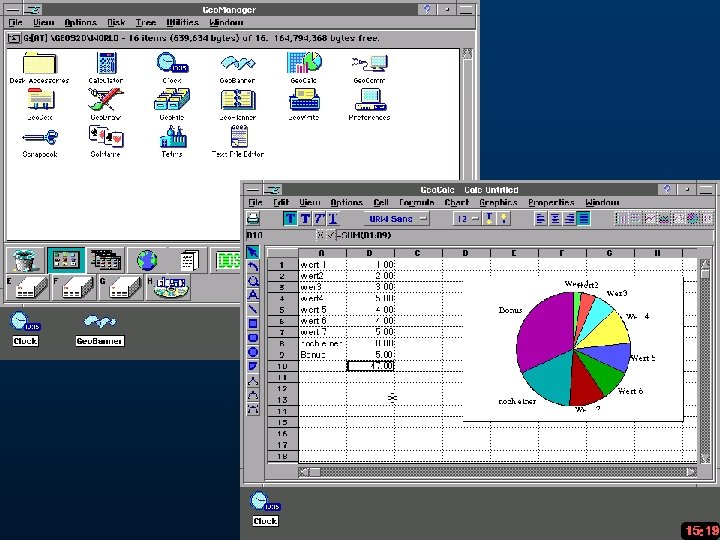The image size is (720, 540).
Task: Open the URW Sans font dropdown
Action: click(397, 219)
